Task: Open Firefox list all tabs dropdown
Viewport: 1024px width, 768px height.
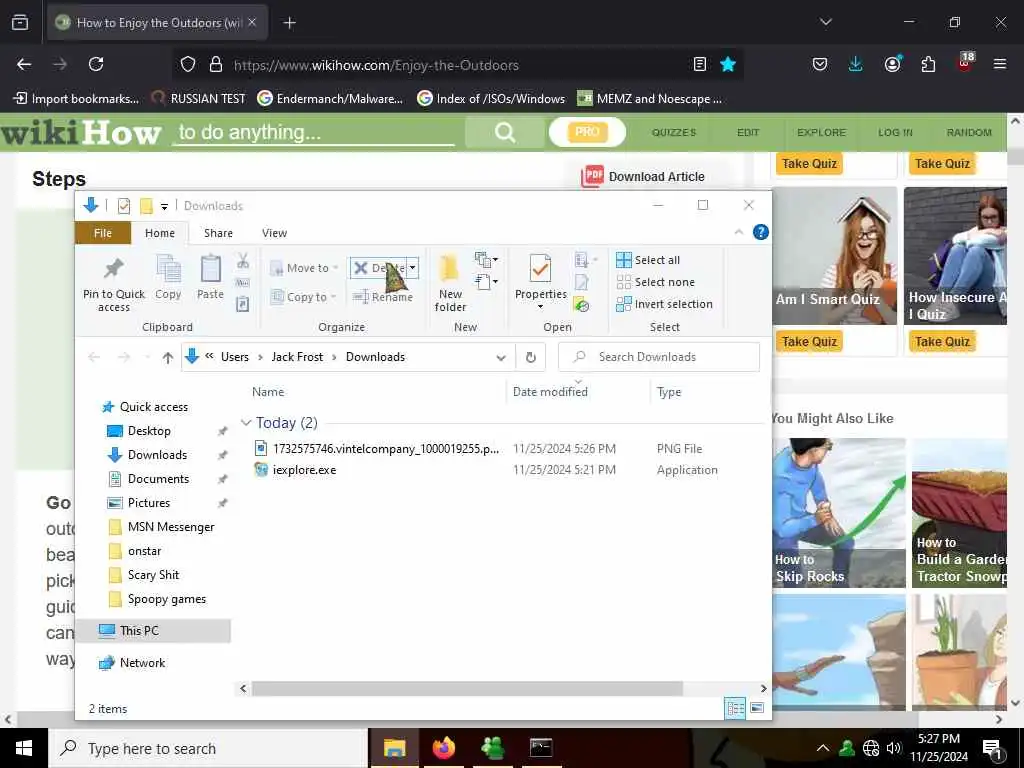Action: (x=826, y=22)
